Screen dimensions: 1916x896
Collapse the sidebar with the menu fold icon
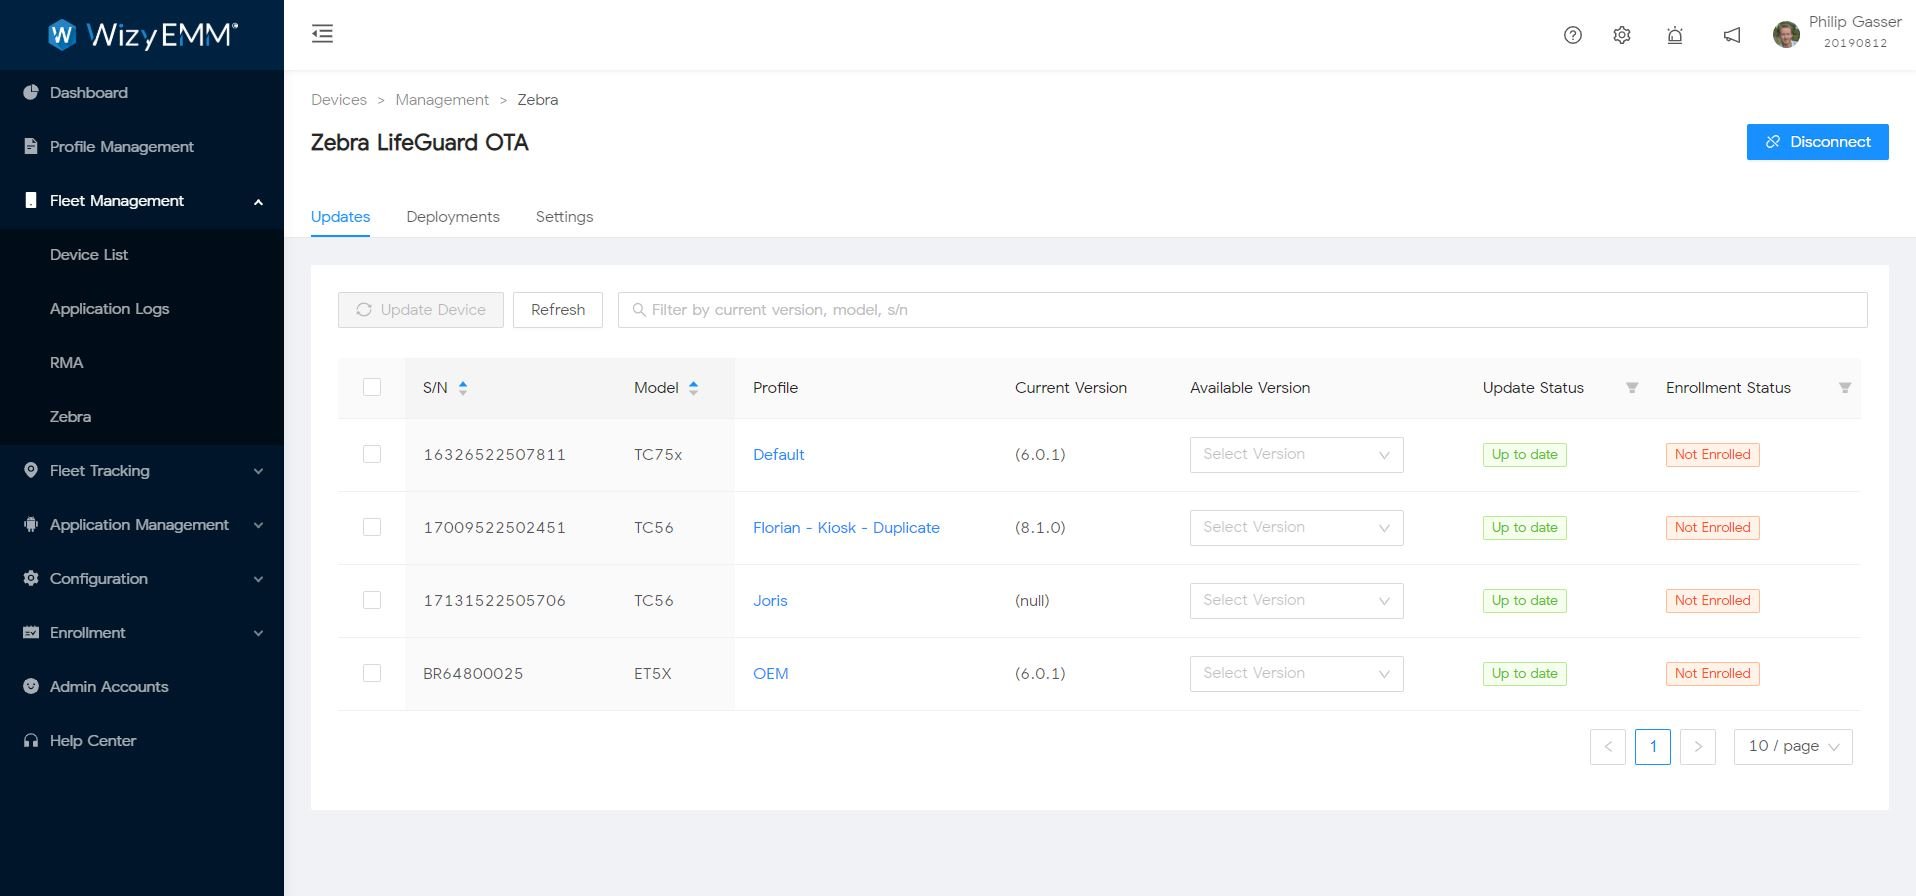coord(322,34)
